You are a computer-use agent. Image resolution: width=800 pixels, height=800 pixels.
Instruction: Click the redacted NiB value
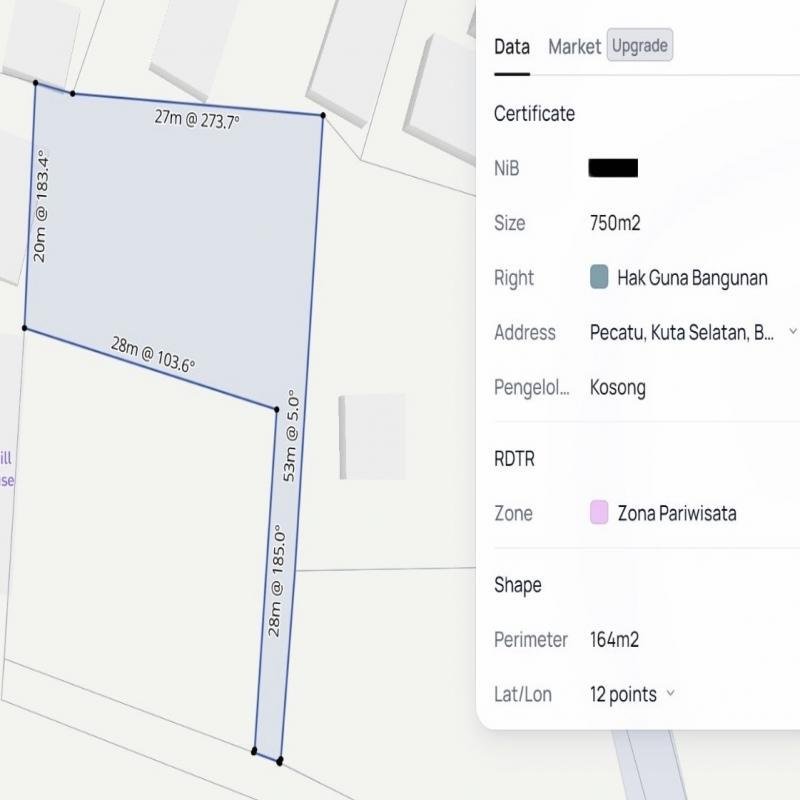click(615, 169)
